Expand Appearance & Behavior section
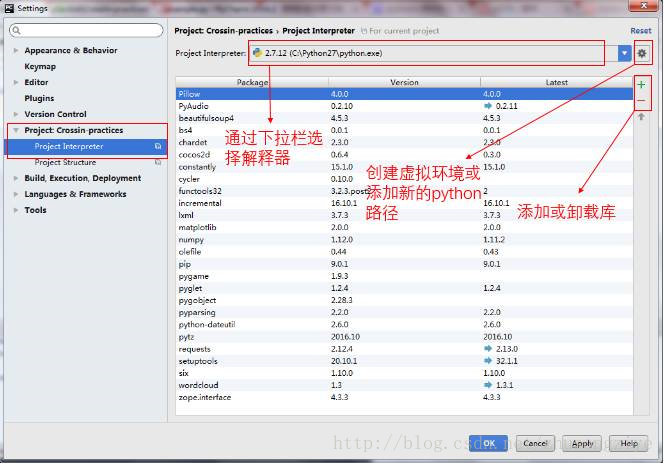This screenshot has height=463, width=664. [x=16, y=50]
